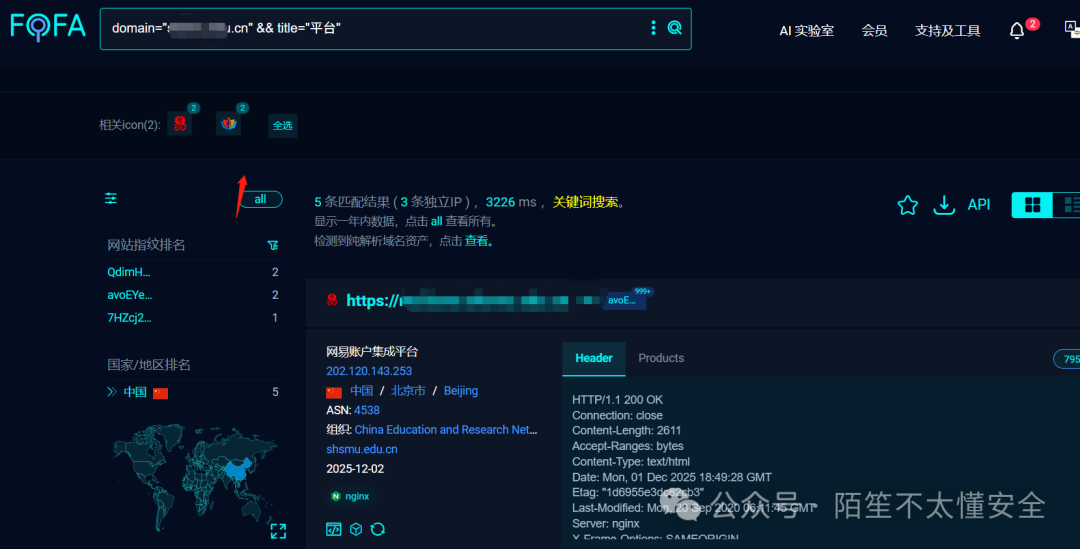Select the second related shield icon
Viewport: 1080px width, 549px height.
coord(229,123)
